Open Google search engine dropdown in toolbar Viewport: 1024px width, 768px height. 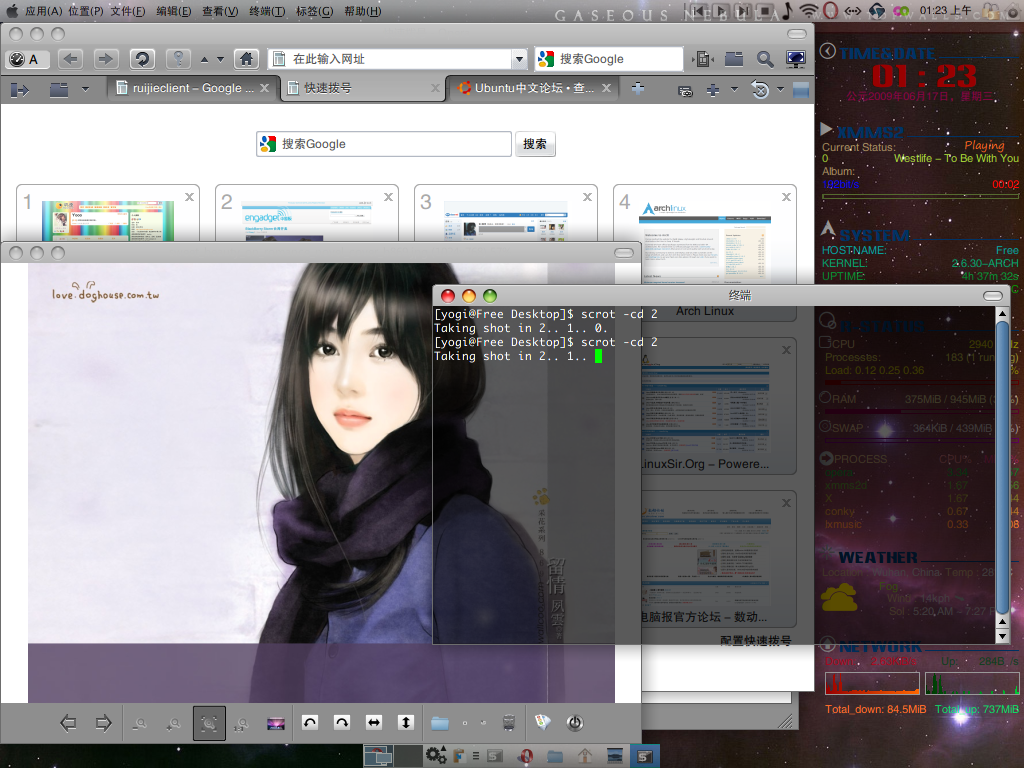pos(545,59)
